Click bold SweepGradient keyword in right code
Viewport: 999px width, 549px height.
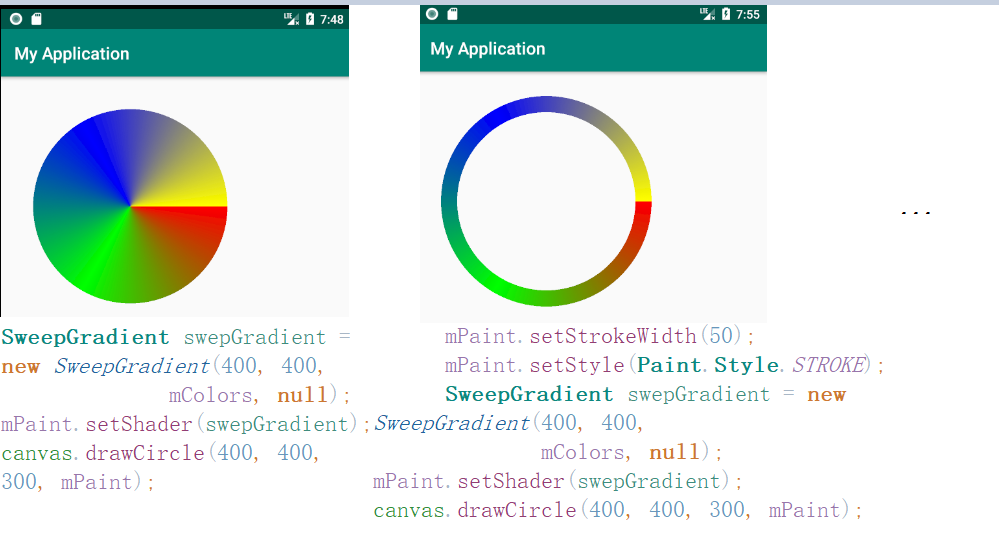[x=529, y=394]
